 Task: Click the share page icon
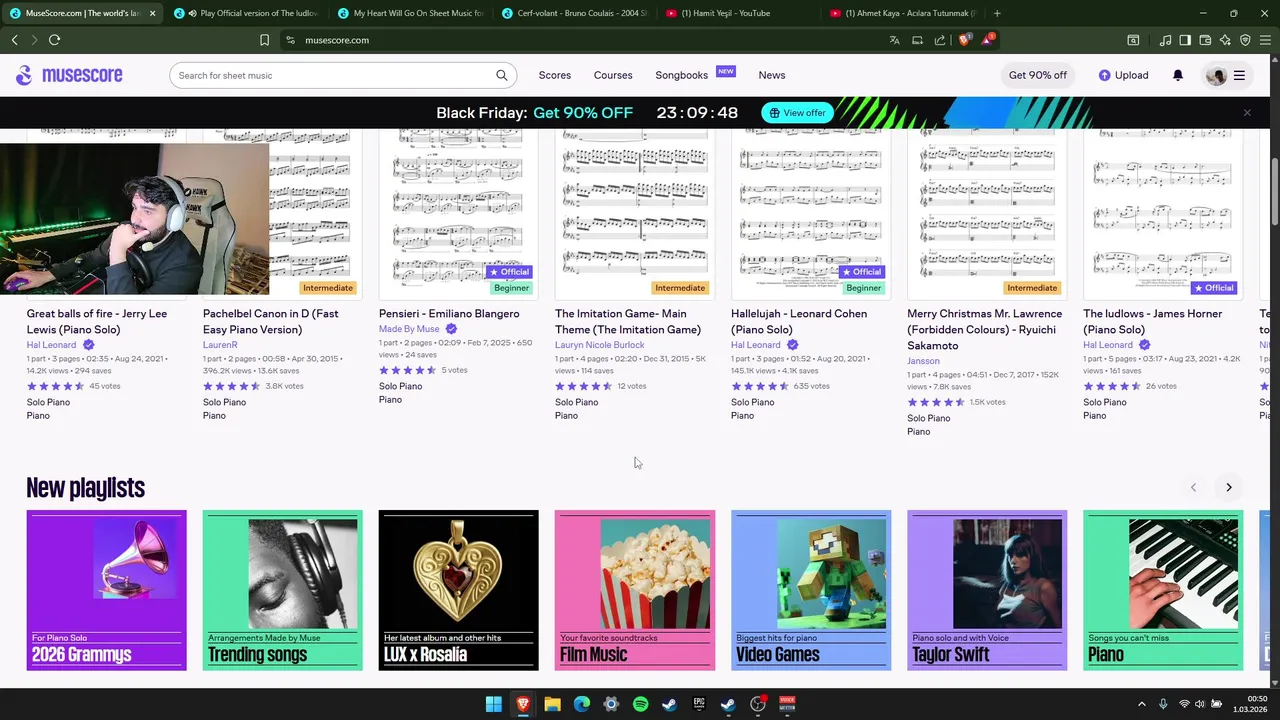(940, 40)
